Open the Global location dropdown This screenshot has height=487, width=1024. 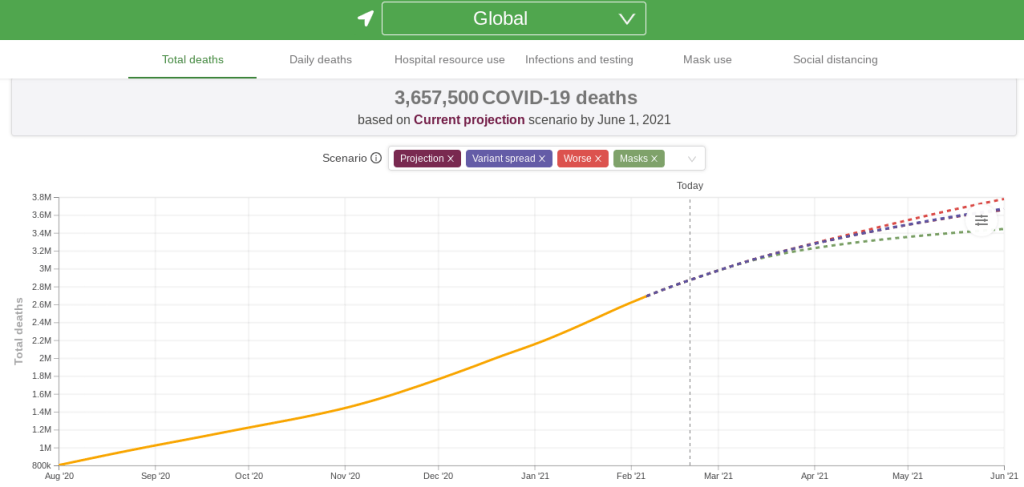point(513,19)
